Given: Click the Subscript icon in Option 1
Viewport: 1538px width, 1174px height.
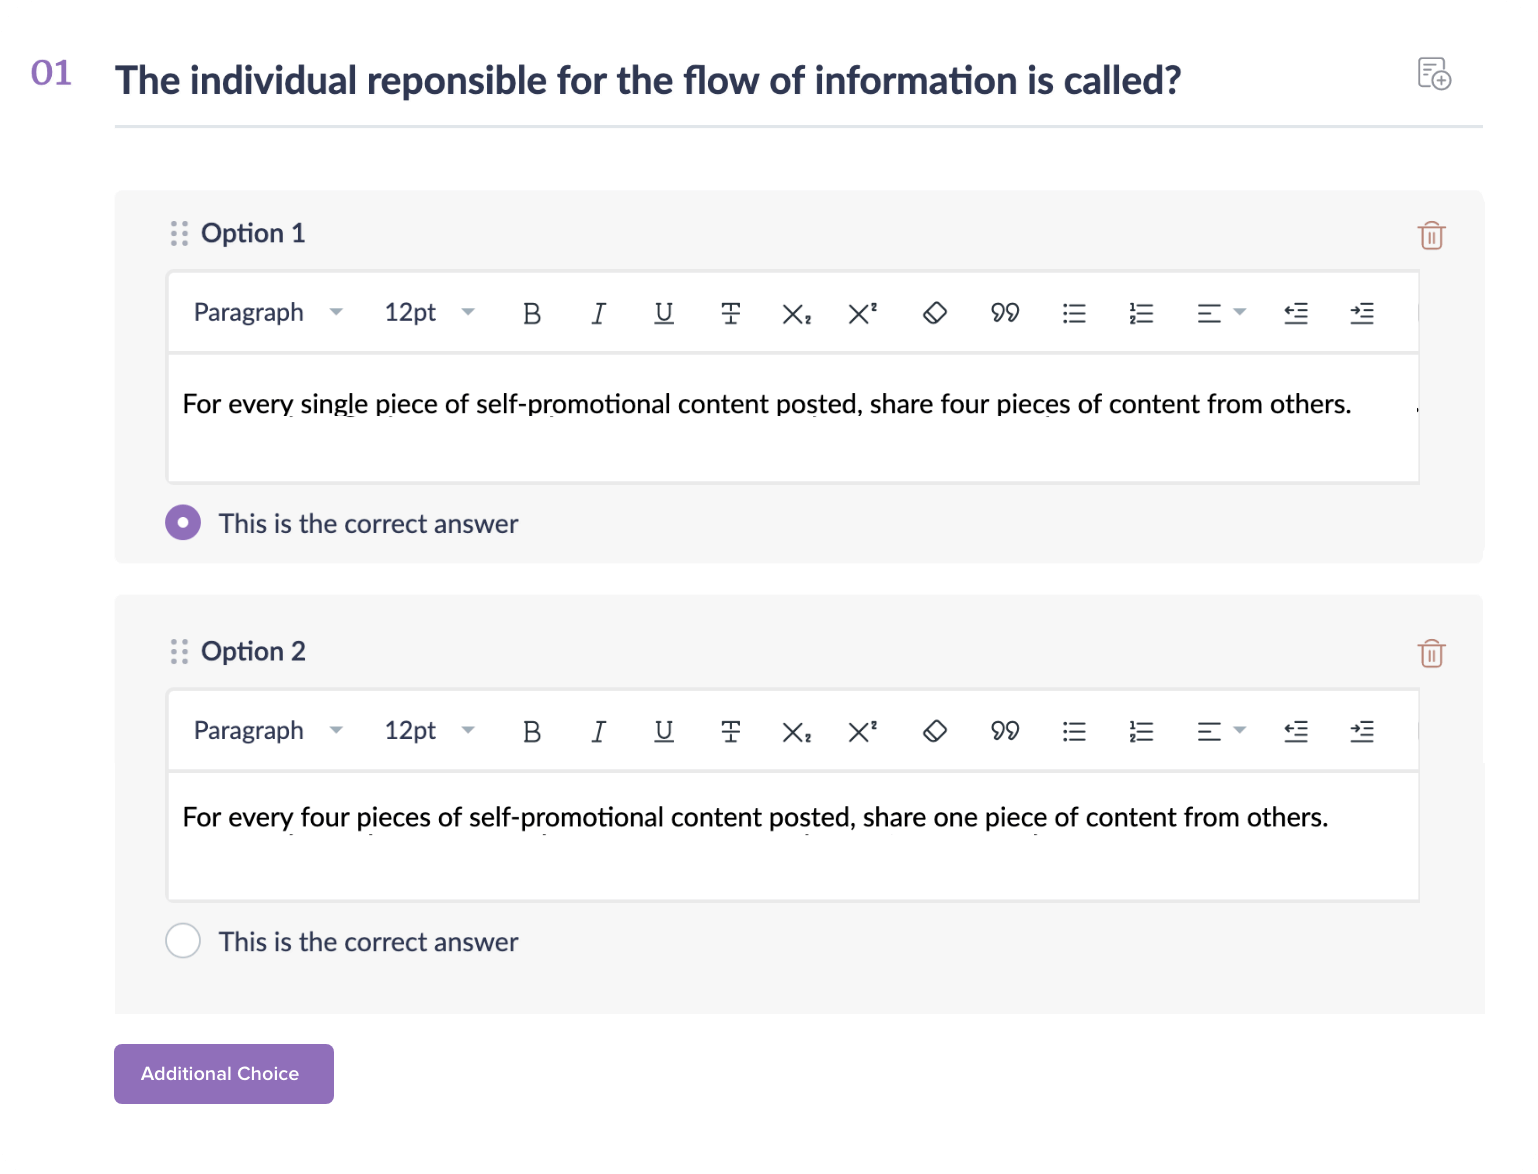Looking at the screenshot, I should click(796, 314).
